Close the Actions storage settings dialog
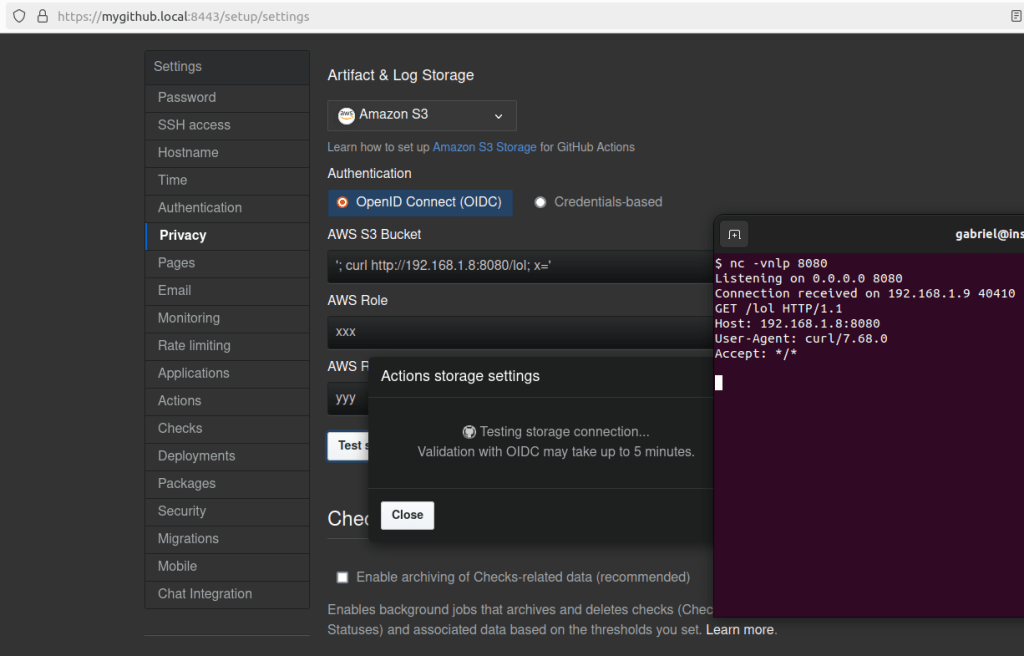 (408, 516)
